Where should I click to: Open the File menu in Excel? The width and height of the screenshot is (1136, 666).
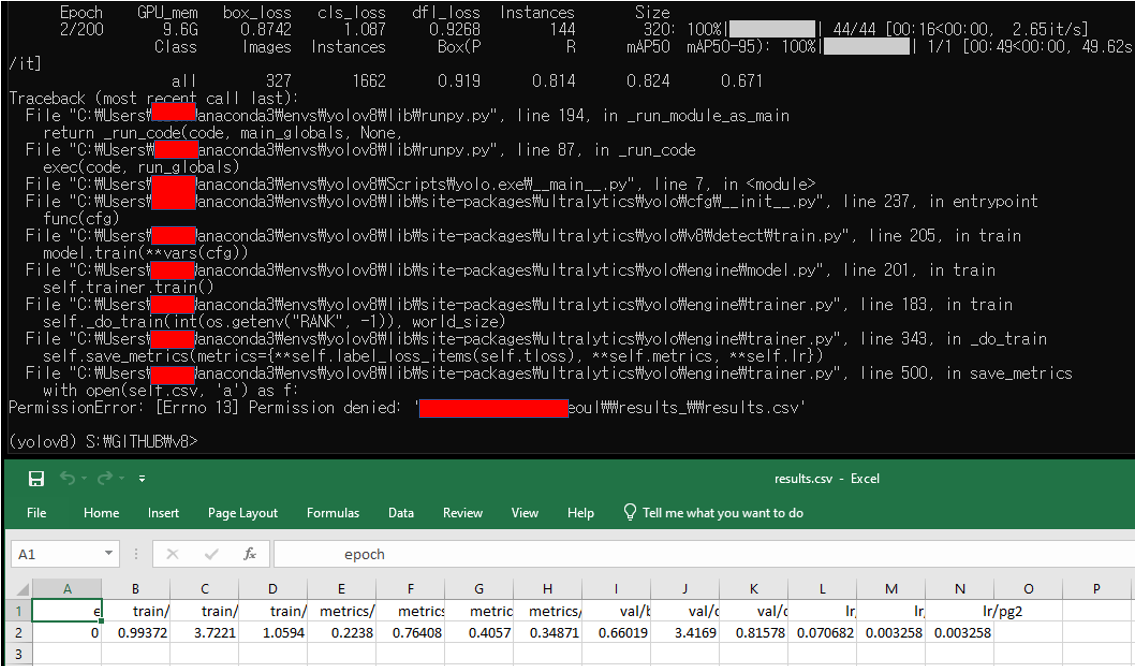[x=36, y=512]
